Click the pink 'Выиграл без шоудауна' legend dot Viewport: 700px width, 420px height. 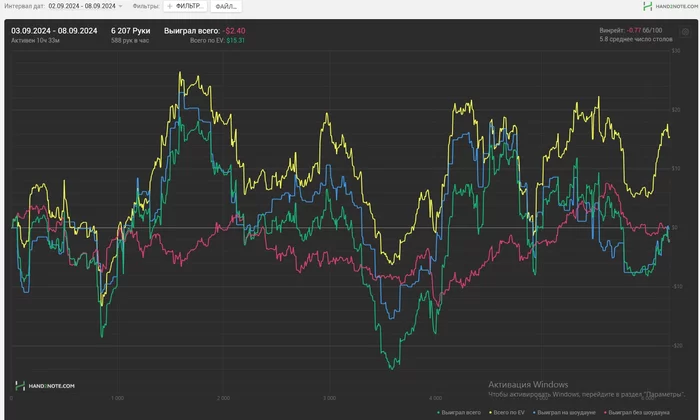tap(605, 412)
